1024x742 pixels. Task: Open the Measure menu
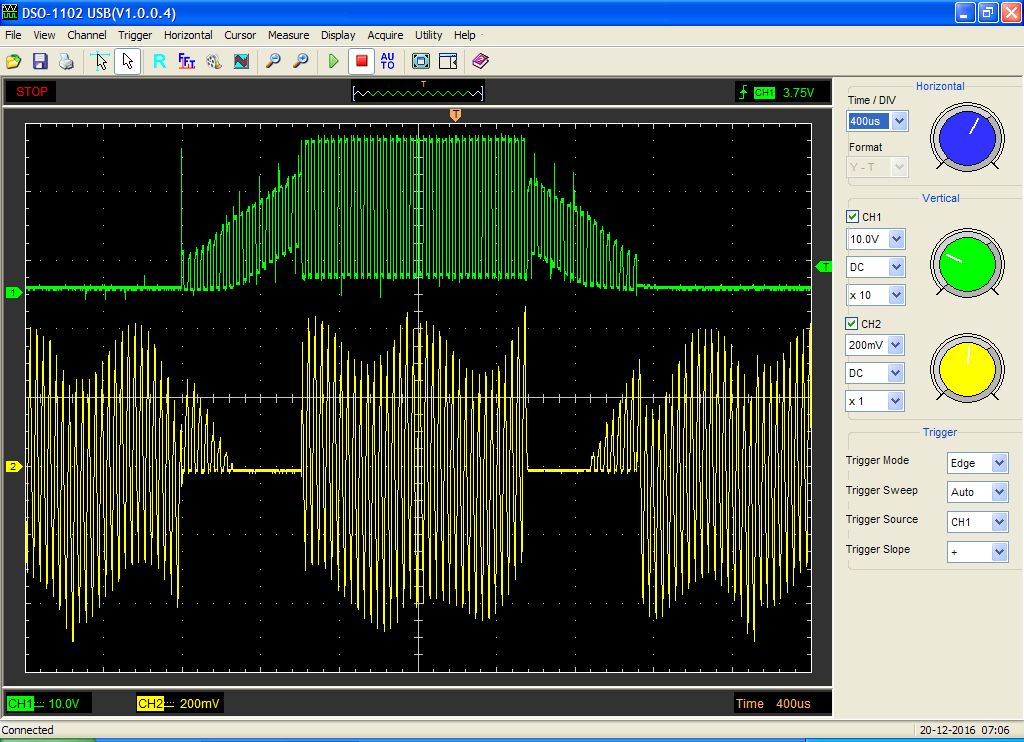coord(288,35)
